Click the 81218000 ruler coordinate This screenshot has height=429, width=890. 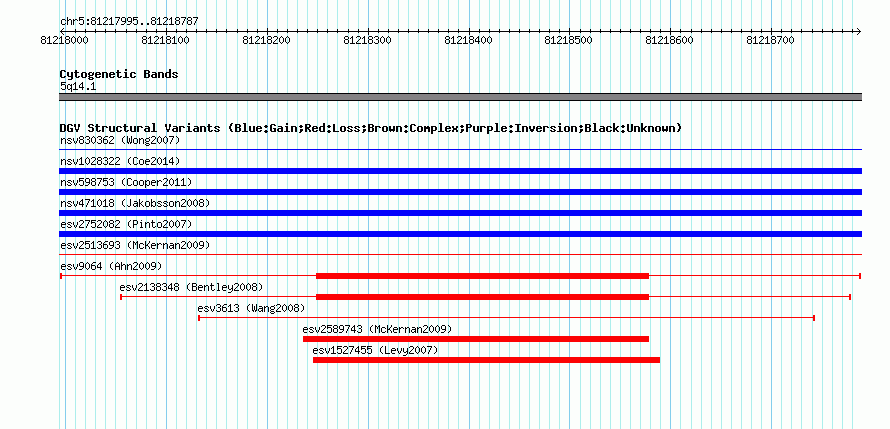[64, 40]
